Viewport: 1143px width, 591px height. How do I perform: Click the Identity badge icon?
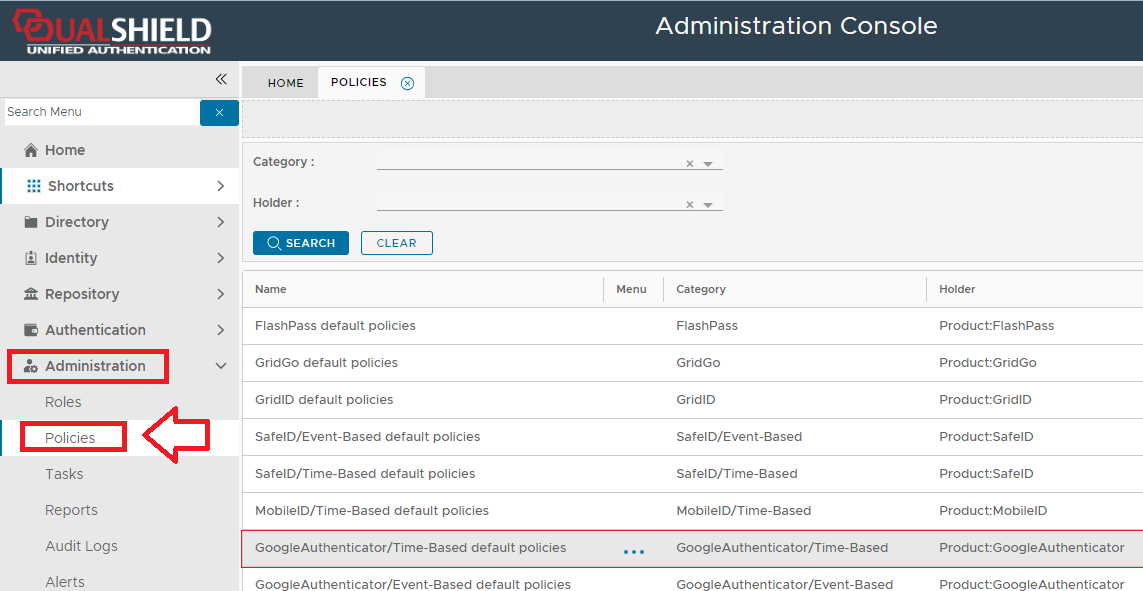click(30, 258)
